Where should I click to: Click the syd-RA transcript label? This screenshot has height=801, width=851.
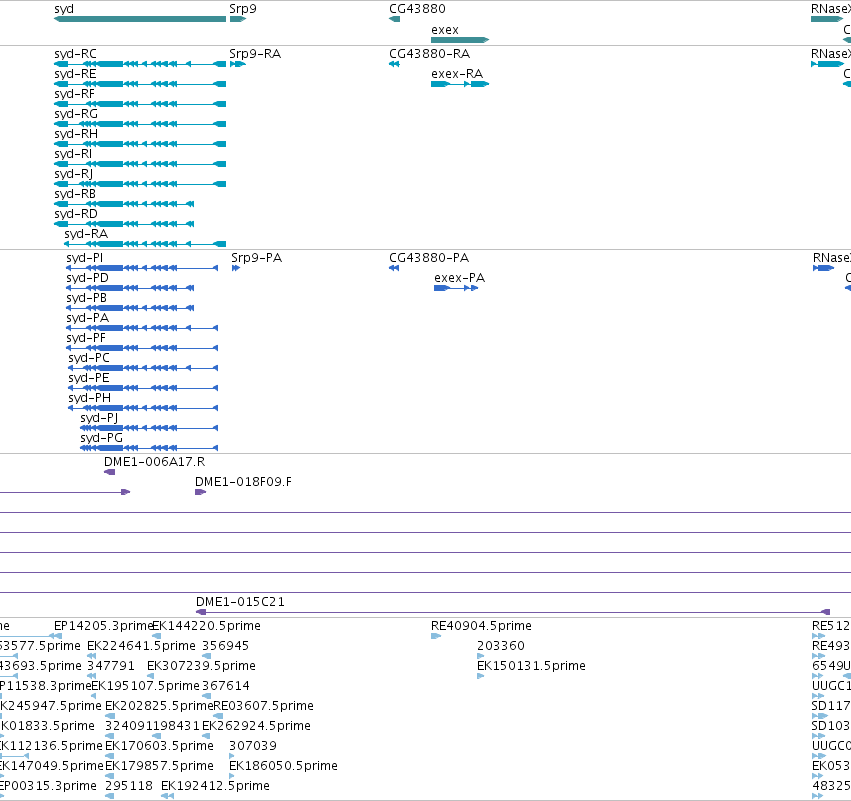[86, 234]
